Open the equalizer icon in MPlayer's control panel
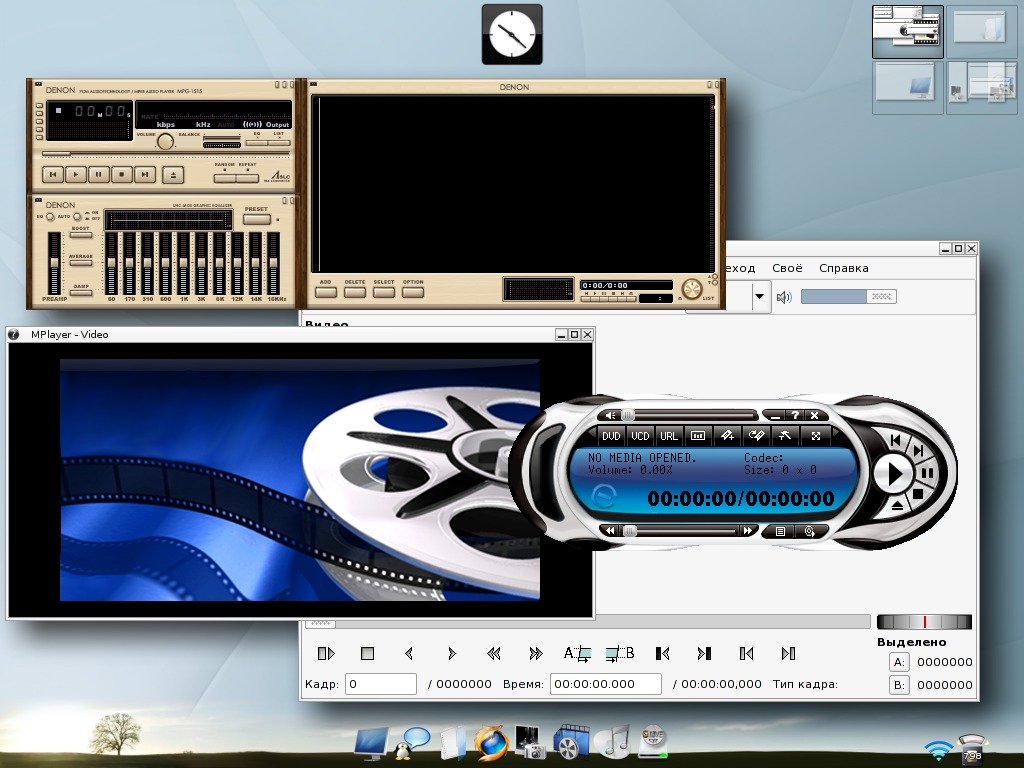 click(697, 436)
